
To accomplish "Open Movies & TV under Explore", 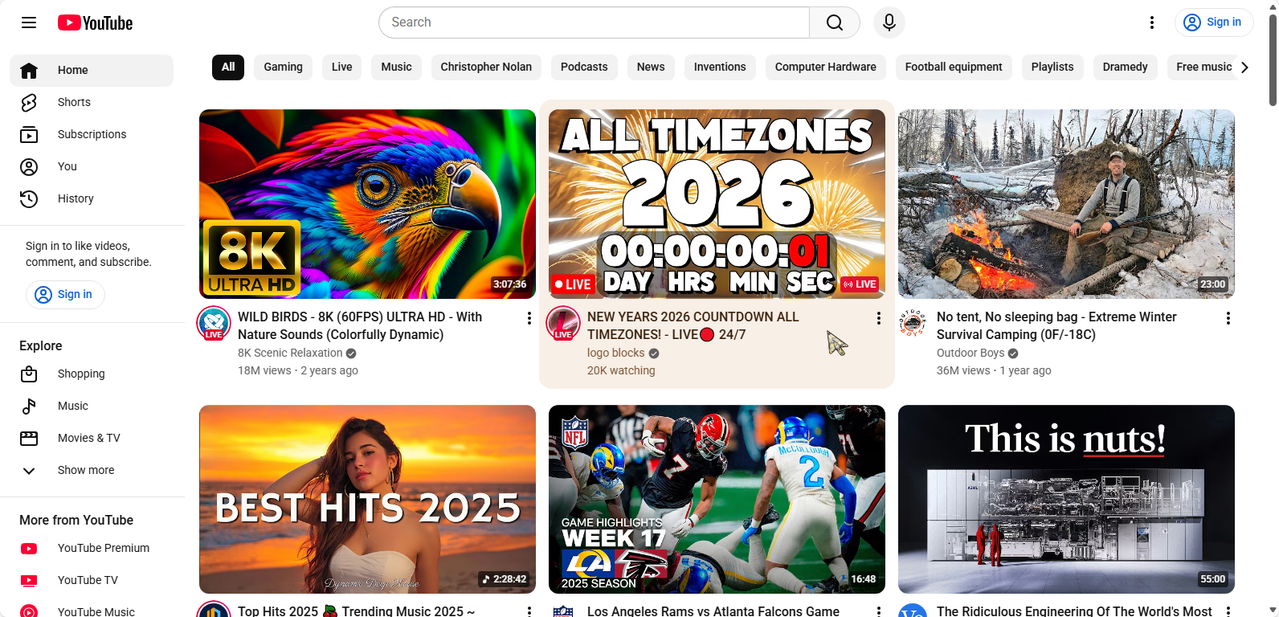I will click(92, 438).
